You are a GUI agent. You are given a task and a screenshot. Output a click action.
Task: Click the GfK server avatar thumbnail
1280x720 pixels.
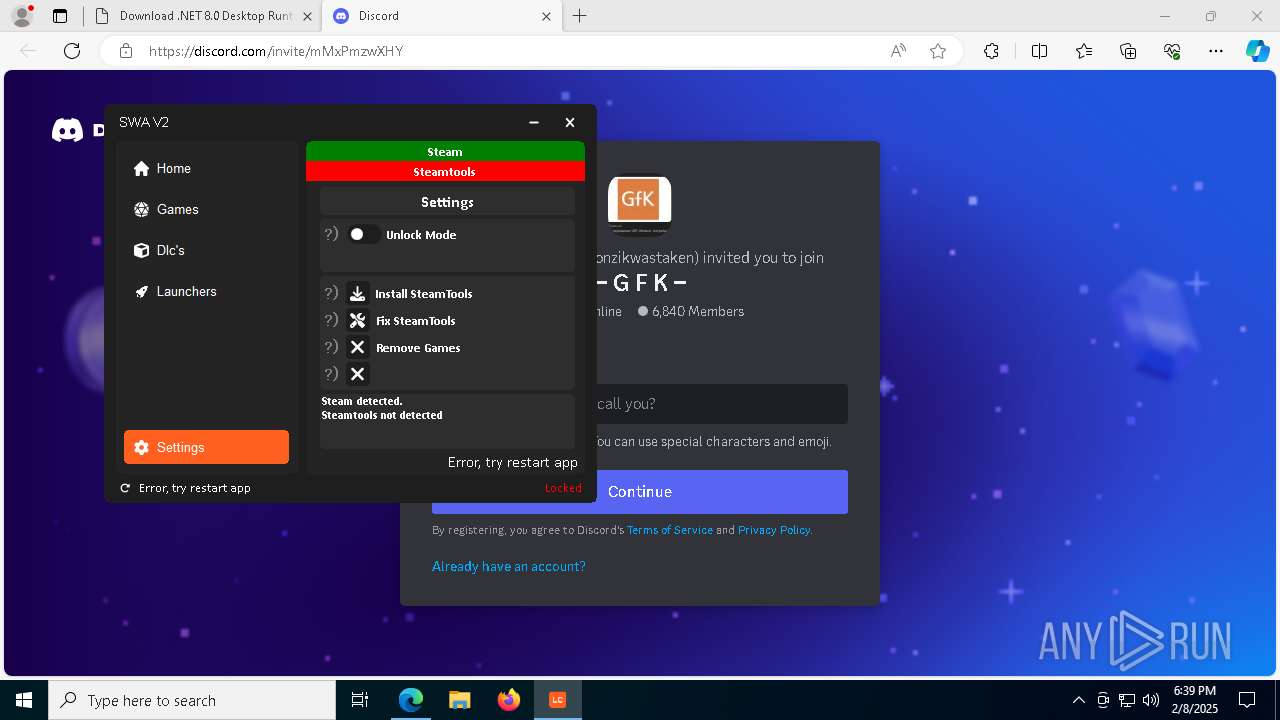coord(639,206)
